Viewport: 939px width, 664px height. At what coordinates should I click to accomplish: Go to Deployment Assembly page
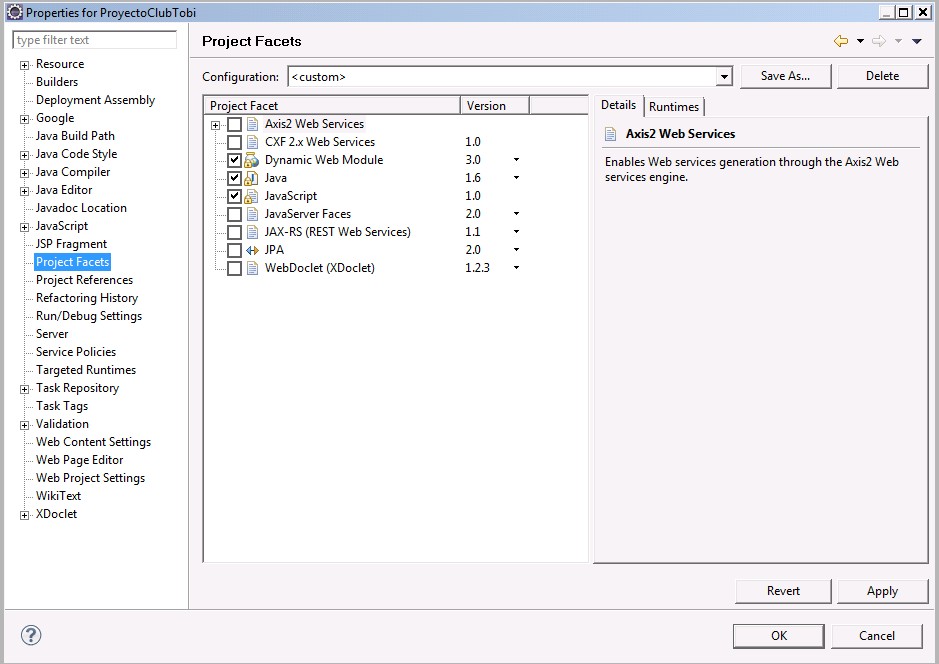click(x=95, y=100)
